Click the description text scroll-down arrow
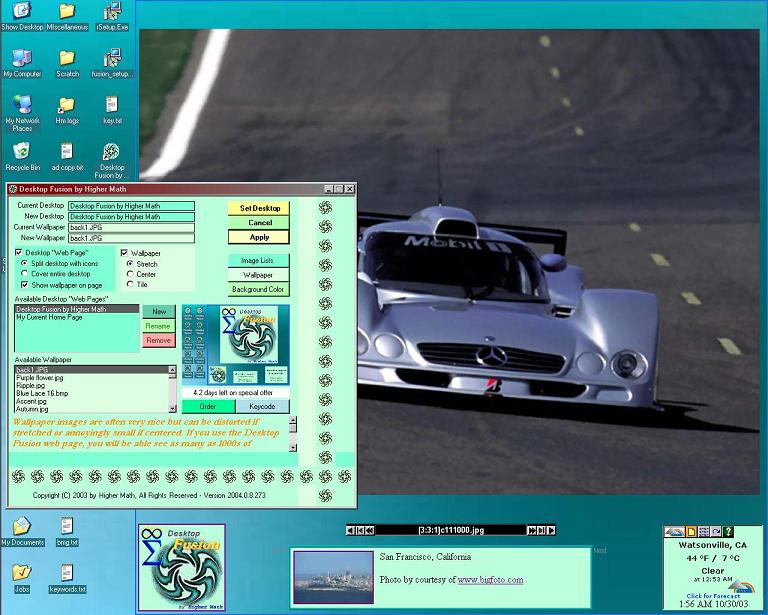 pyautogui.click(x=293, y=447)
